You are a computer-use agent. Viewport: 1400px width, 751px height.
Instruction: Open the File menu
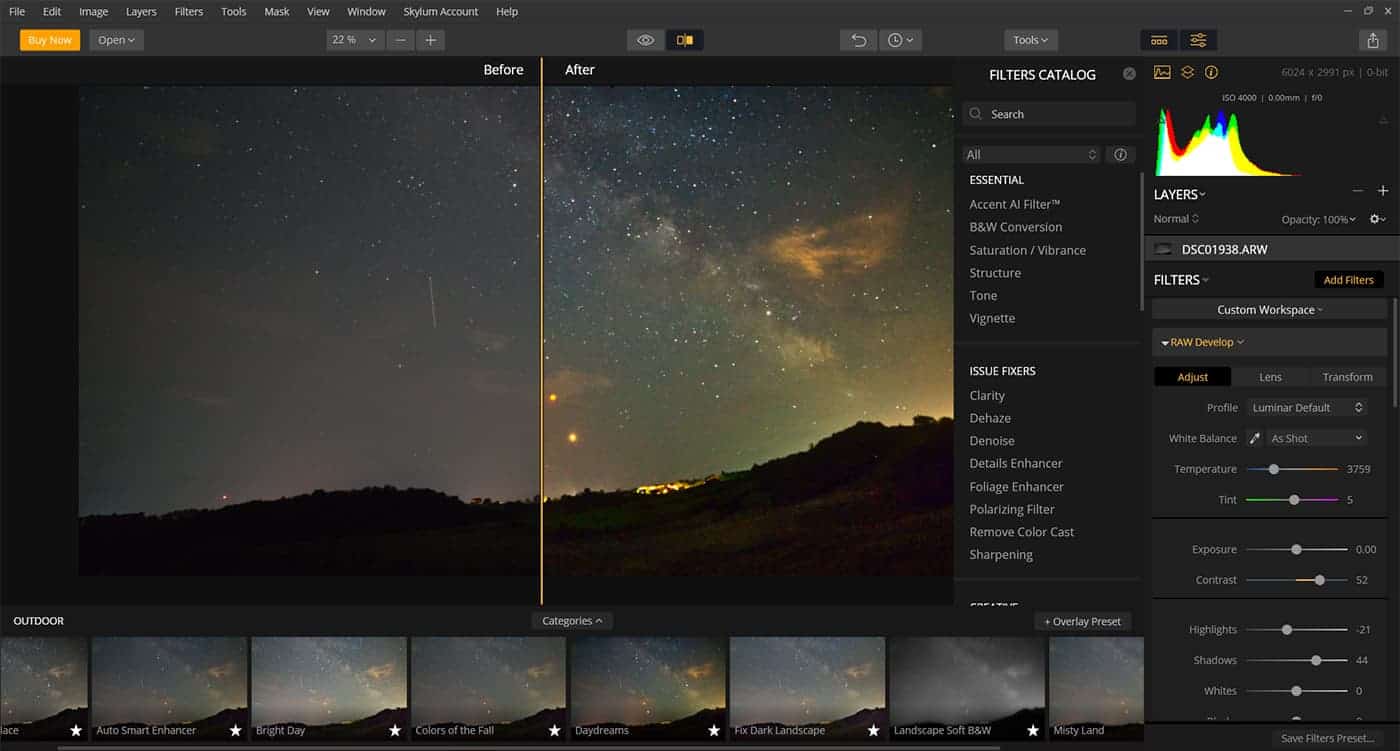point(17,11)
